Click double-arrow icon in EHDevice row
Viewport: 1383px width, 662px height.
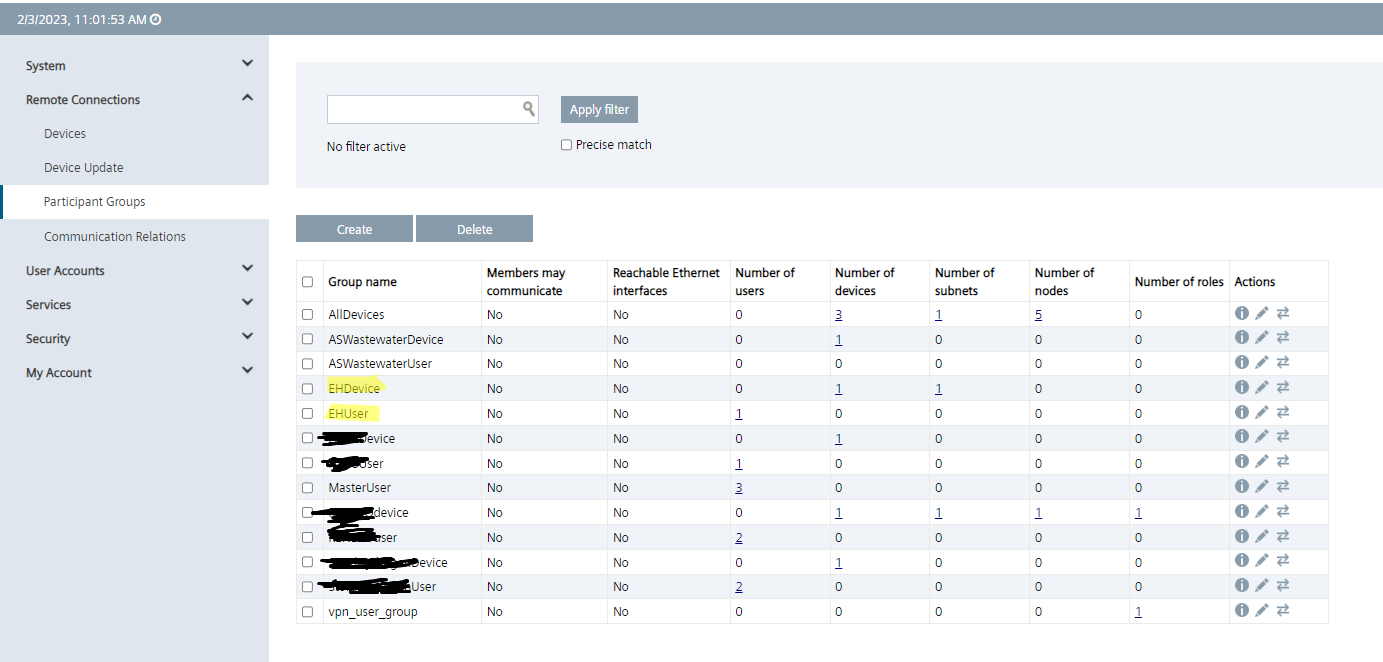[1283, 387]
